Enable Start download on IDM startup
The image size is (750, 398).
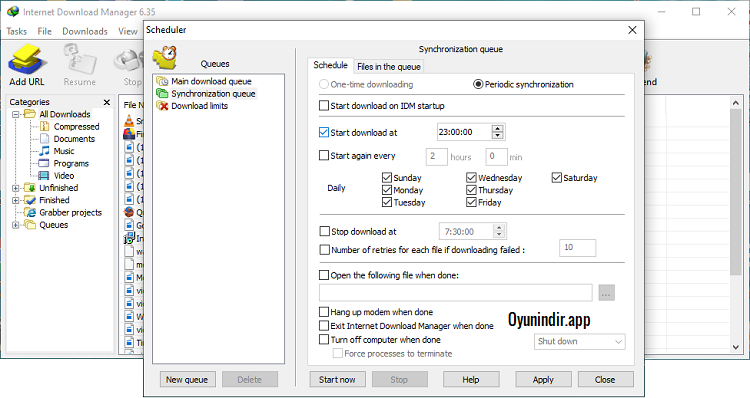324,105
